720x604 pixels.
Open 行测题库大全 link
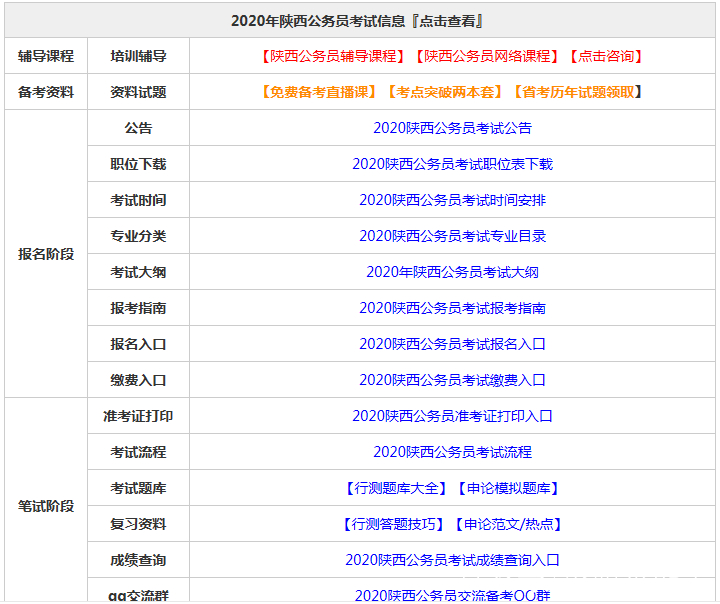pyautogui.click(x=396, y=488)
